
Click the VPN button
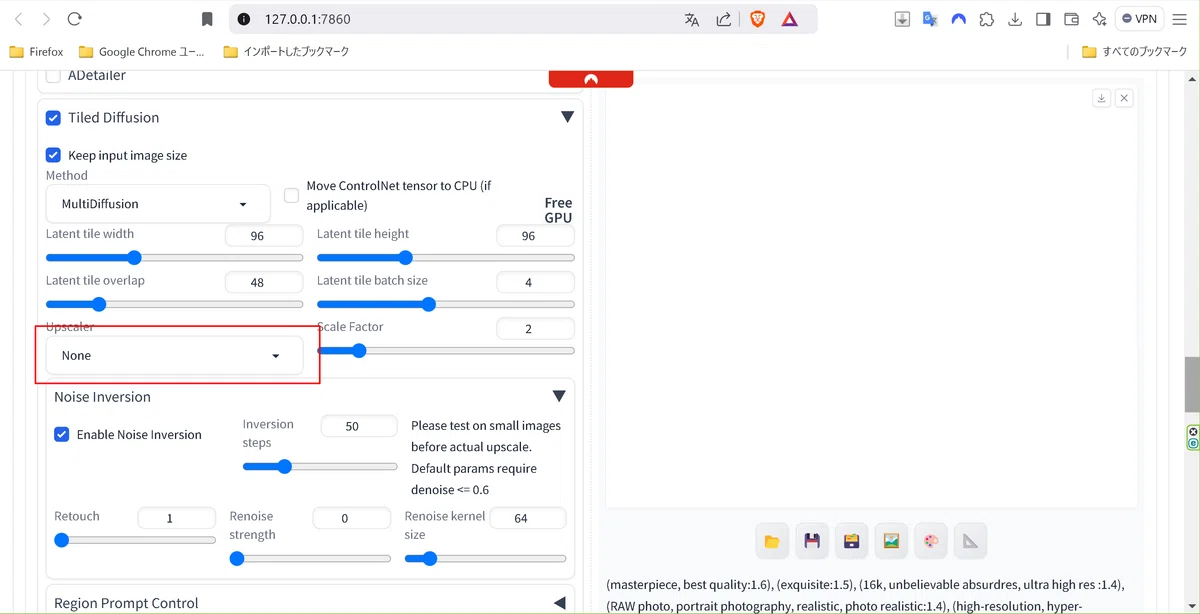click(x=1139, y=19)
